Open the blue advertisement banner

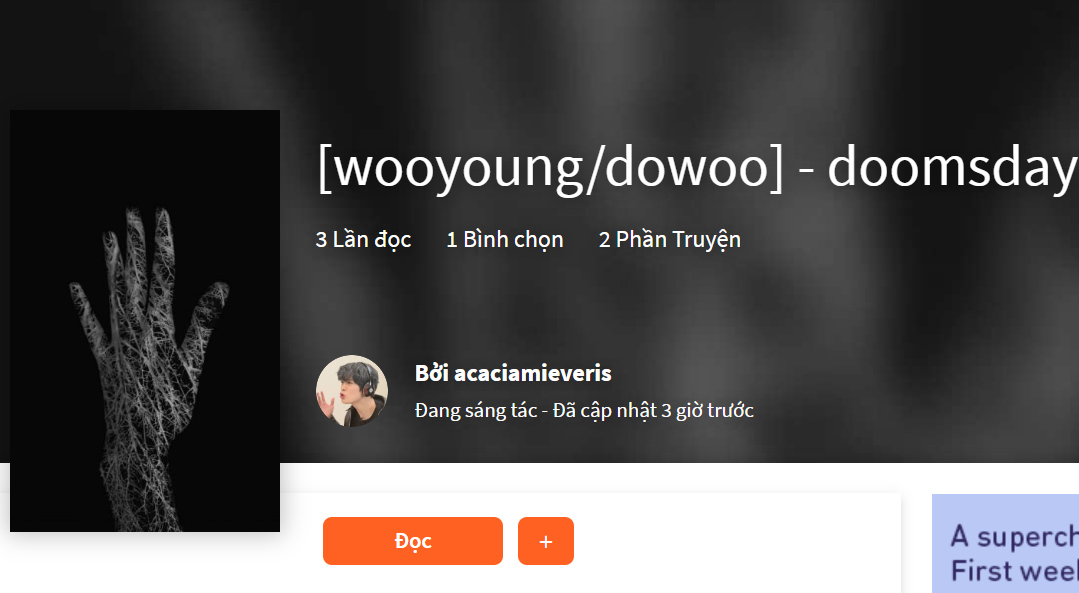(x=1005, y=543)
